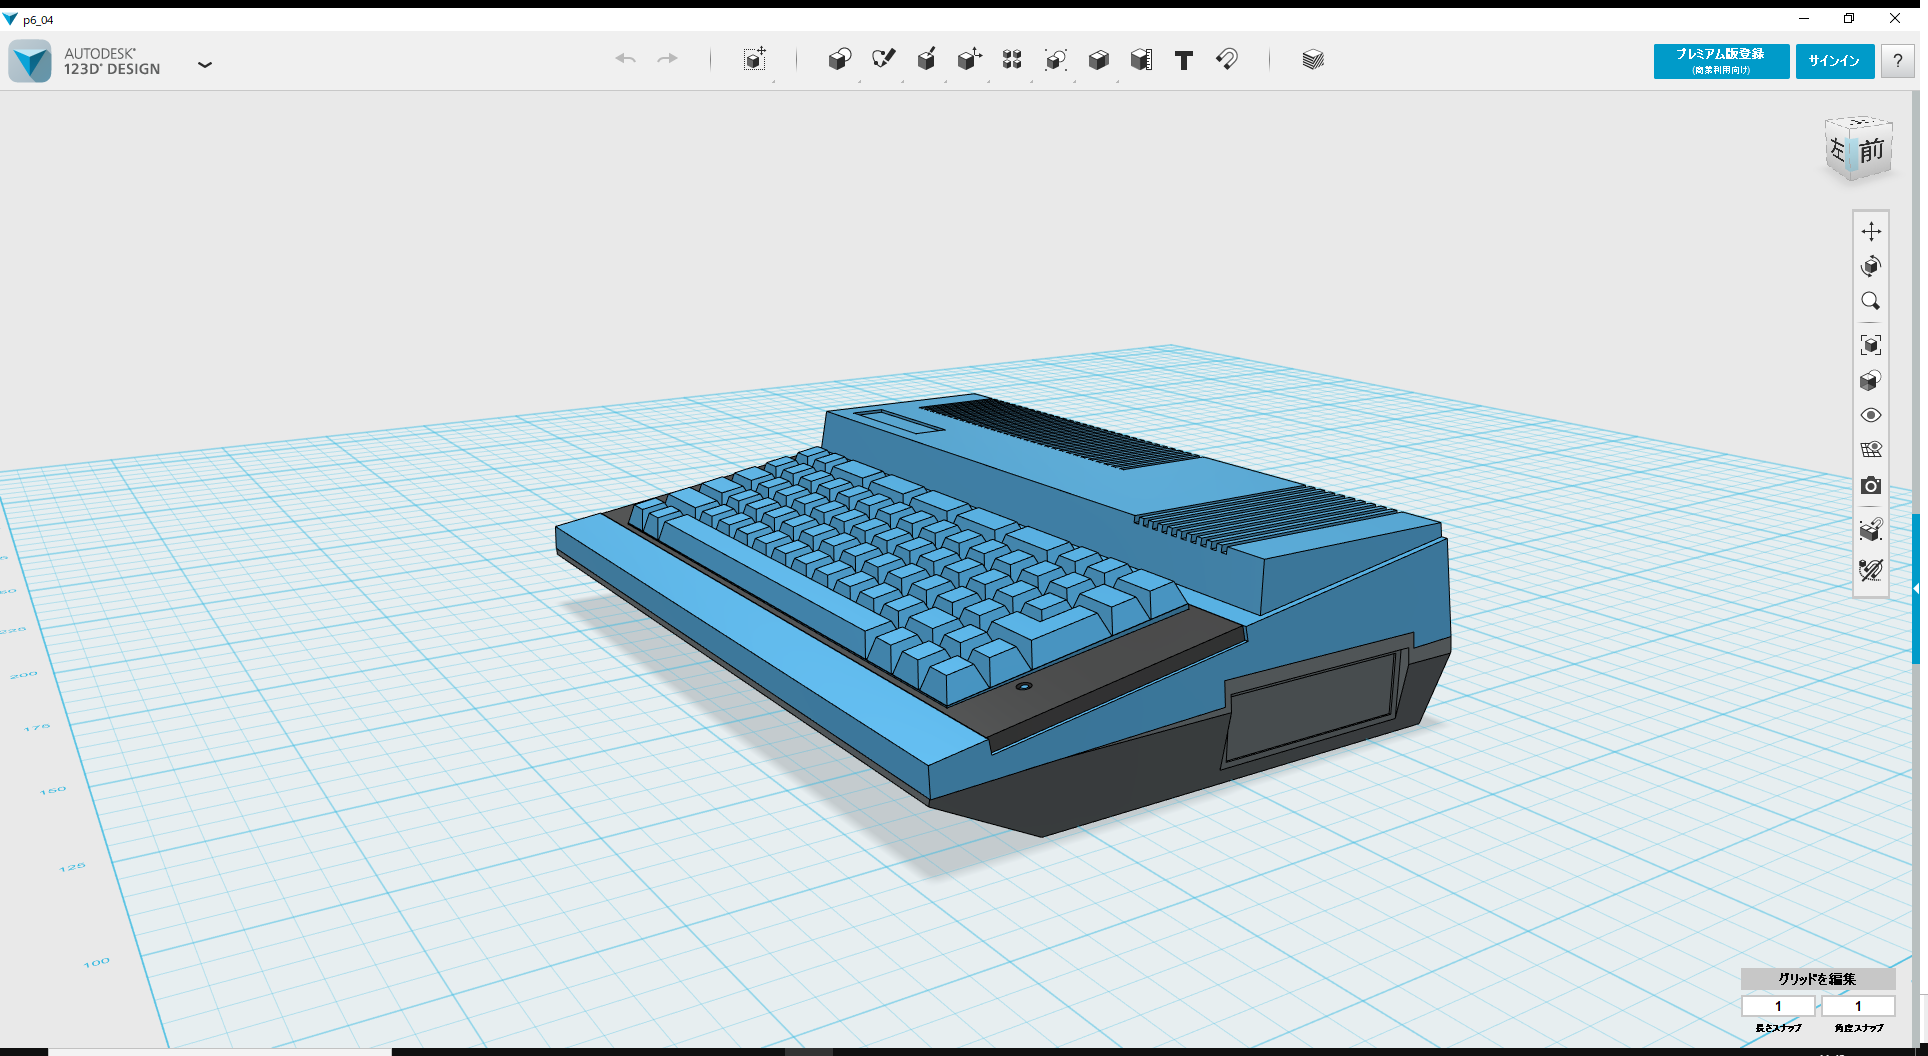Toggle hide sketches at the sidebar bottom

1872,570
